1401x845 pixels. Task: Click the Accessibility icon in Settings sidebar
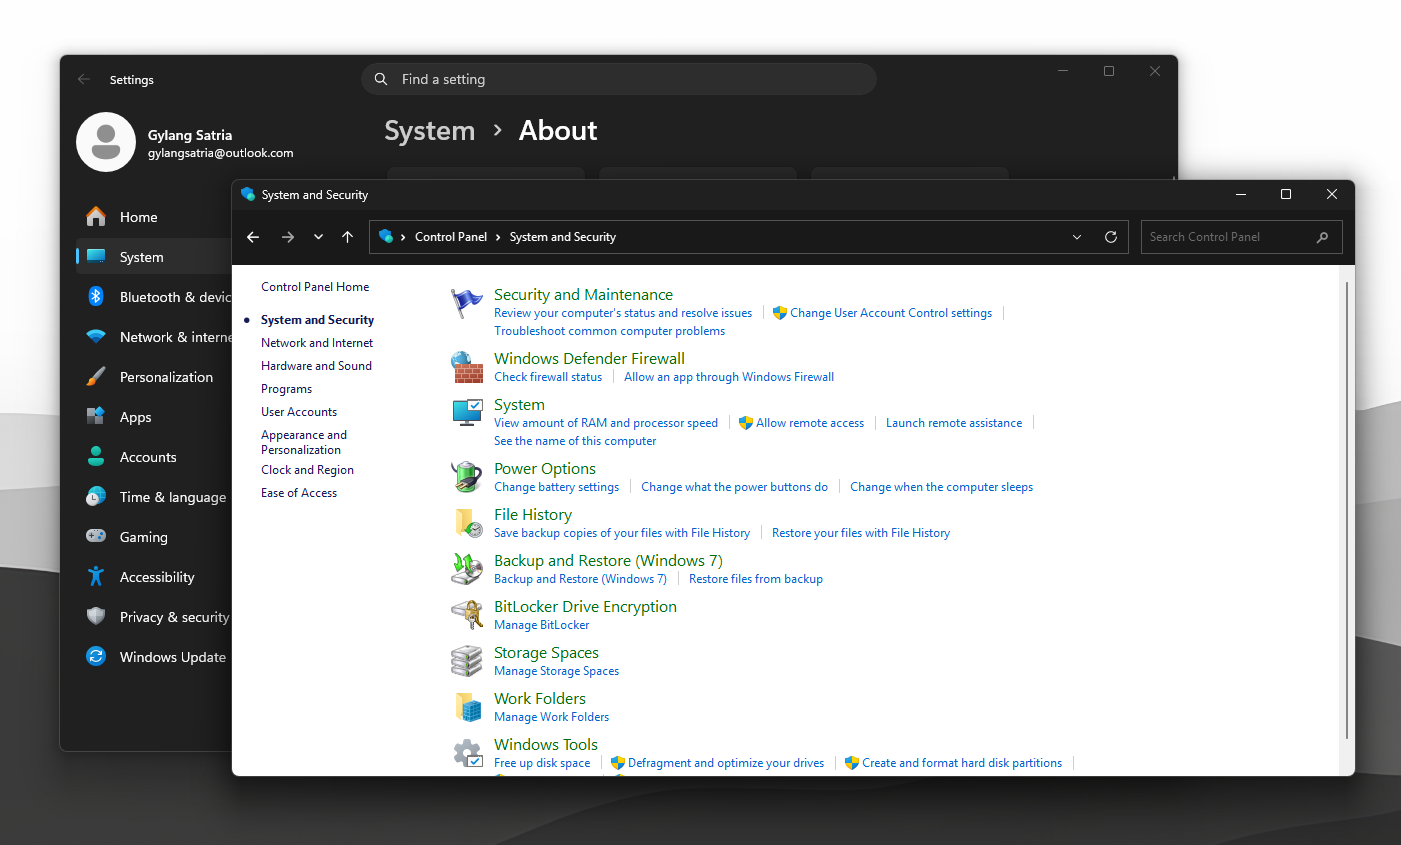(96, 577)
